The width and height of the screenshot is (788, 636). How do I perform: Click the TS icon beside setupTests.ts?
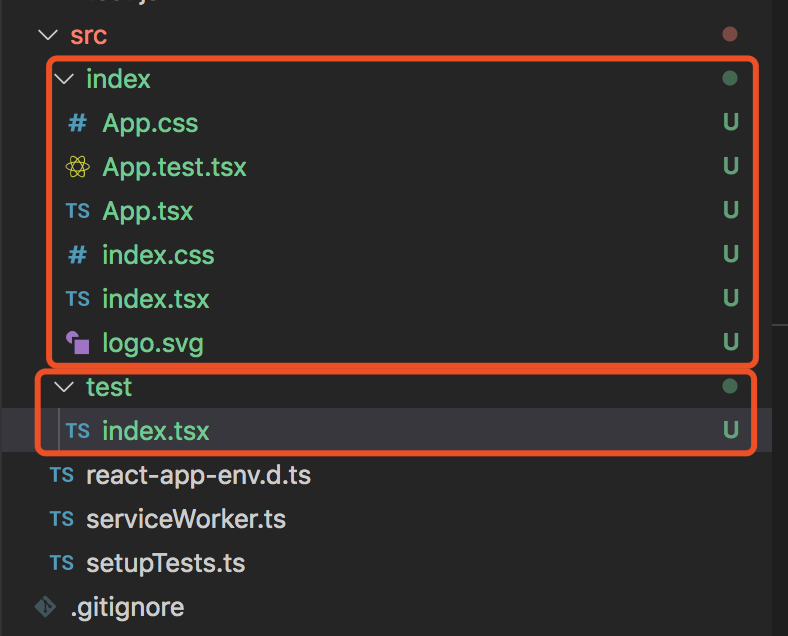point(61,563)
